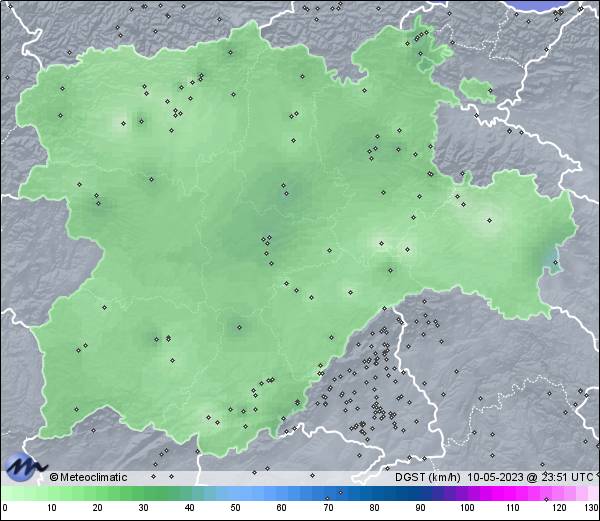Click scale label 130

[x=592, y=508]
